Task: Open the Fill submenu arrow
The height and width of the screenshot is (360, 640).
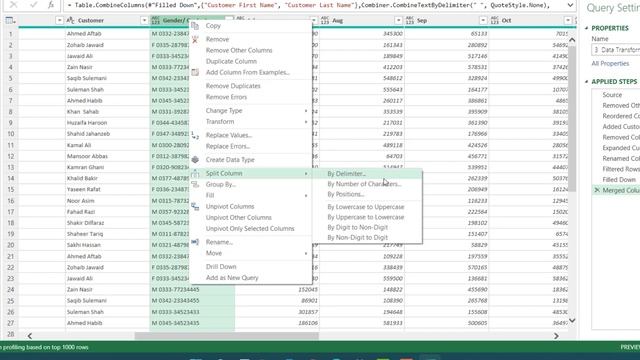Action: tap(306, 196)
